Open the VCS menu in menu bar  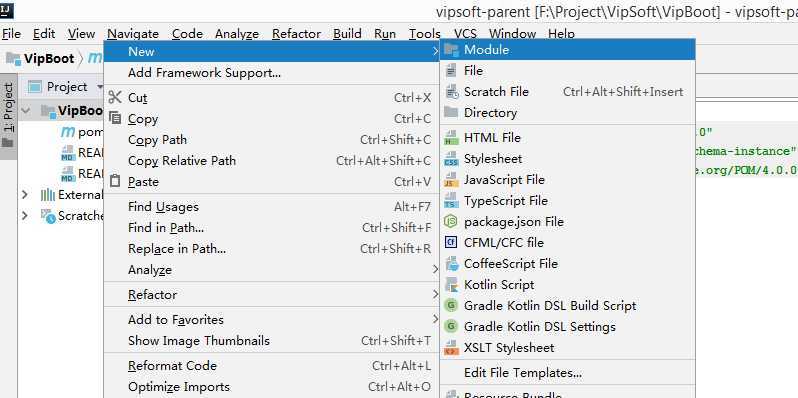tap(465, 34)
